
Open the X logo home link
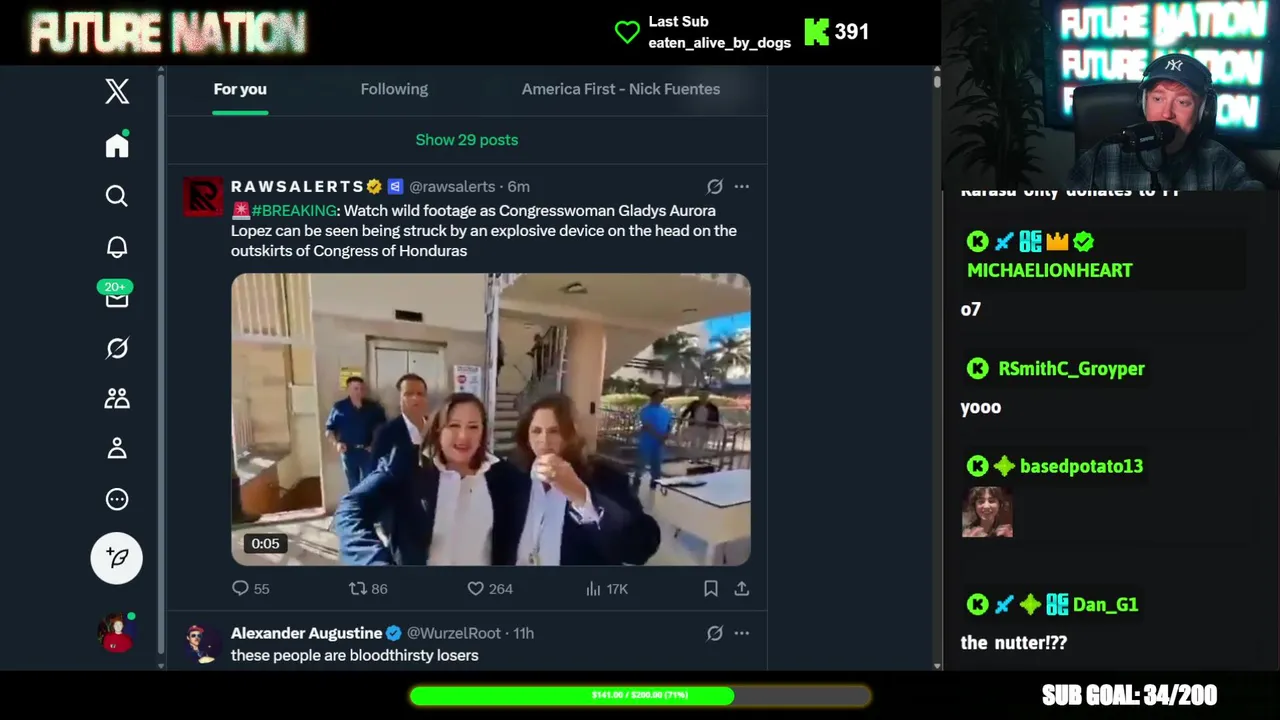point(117,91)
